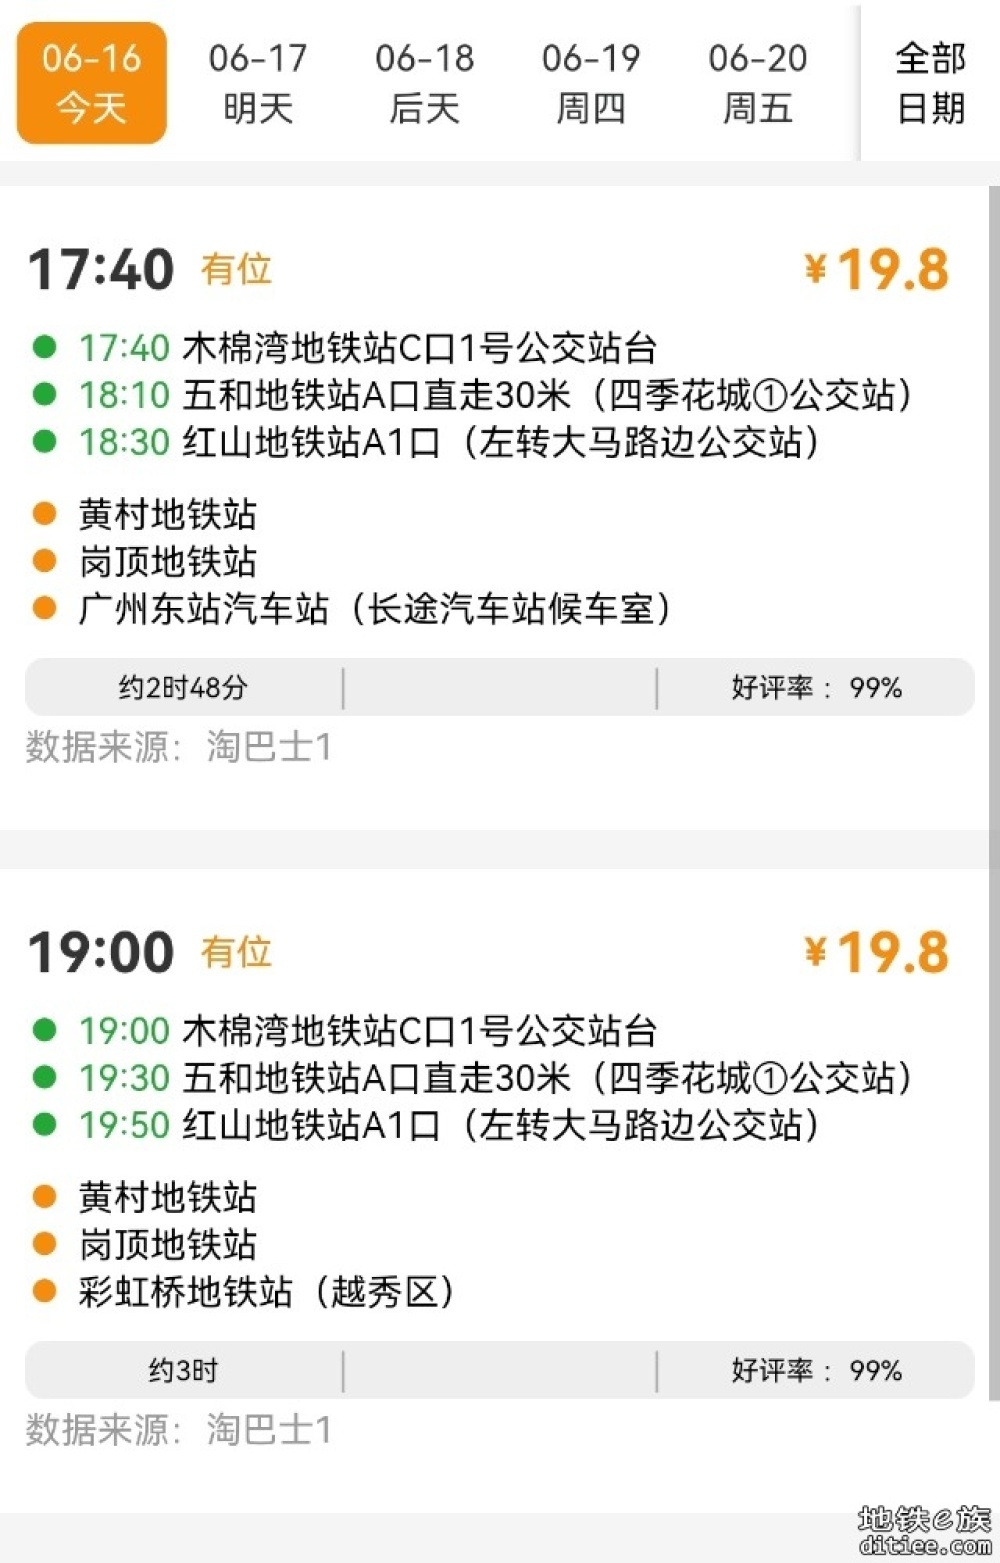Choose the 06-20 周五 date
Screen dimensions: 1000x1563
(758, 83)
